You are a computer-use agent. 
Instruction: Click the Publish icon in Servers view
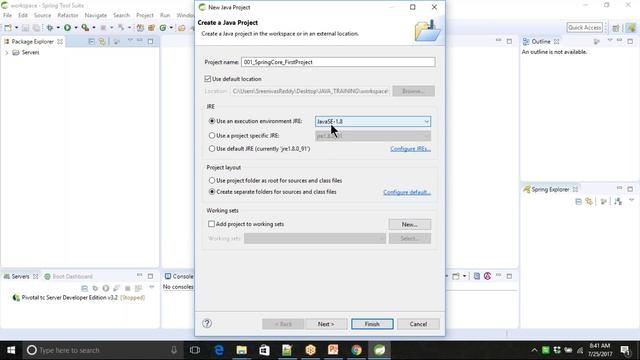click(138, 288)
